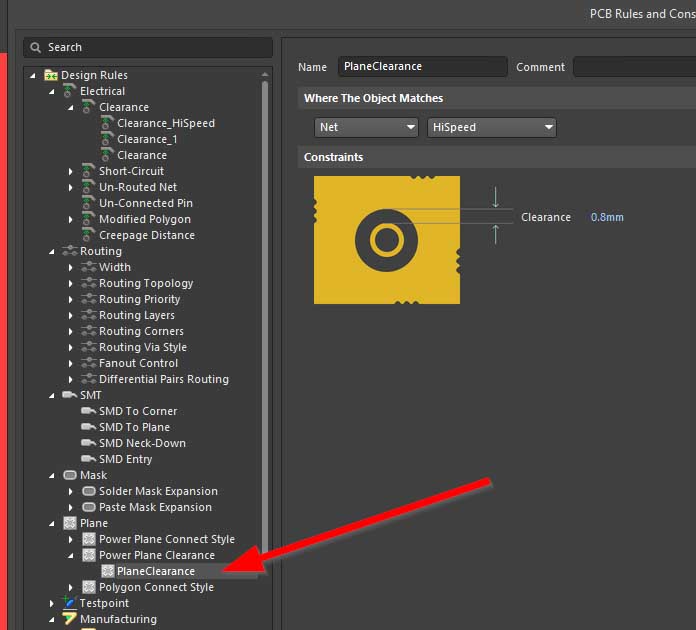Expand the Short-Circuit rule node

click(x=71, y=171)
